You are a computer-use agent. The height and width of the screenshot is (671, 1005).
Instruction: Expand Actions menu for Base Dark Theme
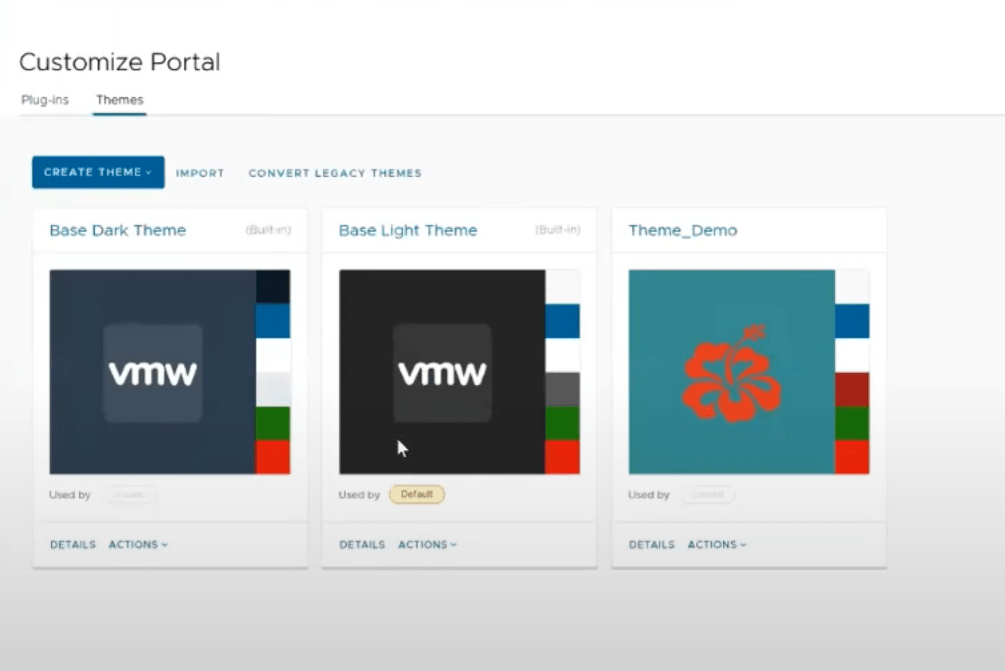pyautogui.click(x=138, y=545)
